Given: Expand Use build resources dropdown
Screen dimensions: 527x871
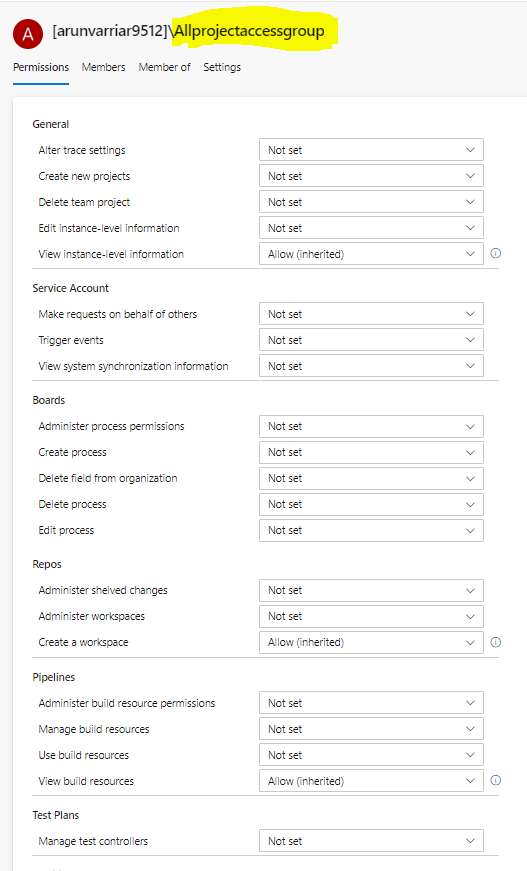Looking at the screenshot, I should point(372,755).
